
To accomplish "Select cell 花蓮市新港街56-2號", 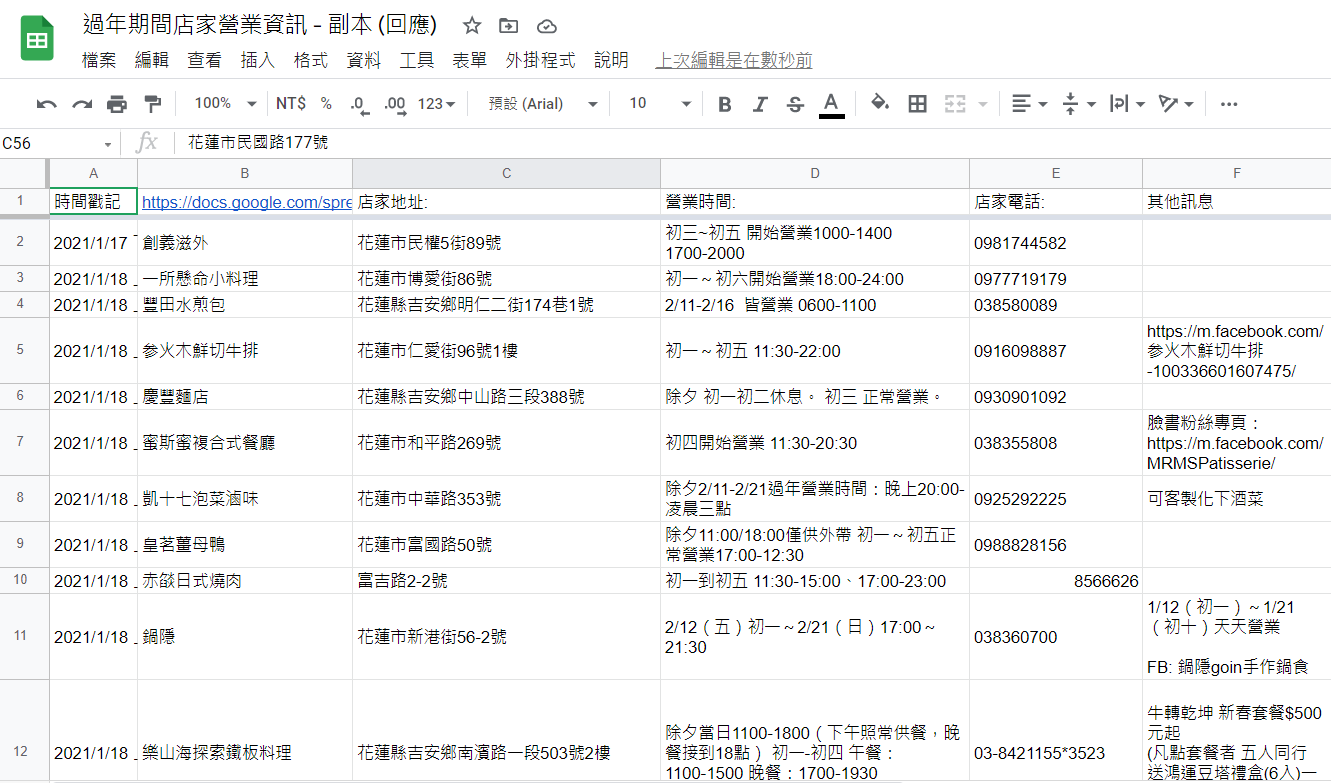I will tap(506, 637).
